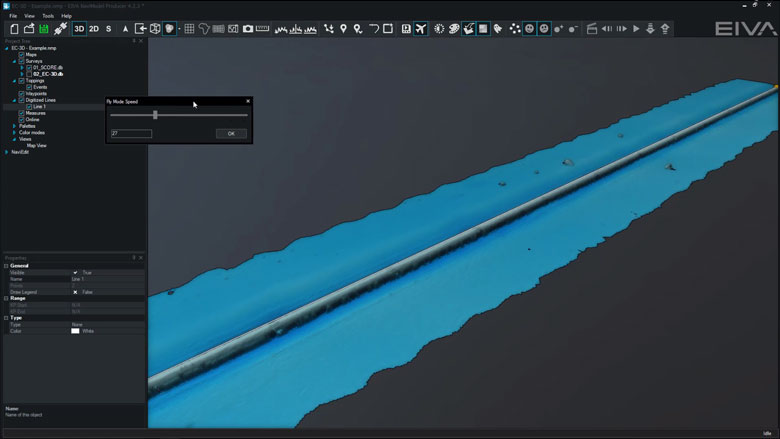
Task: Click the color palette icon
Action: [x=453, y=29]
